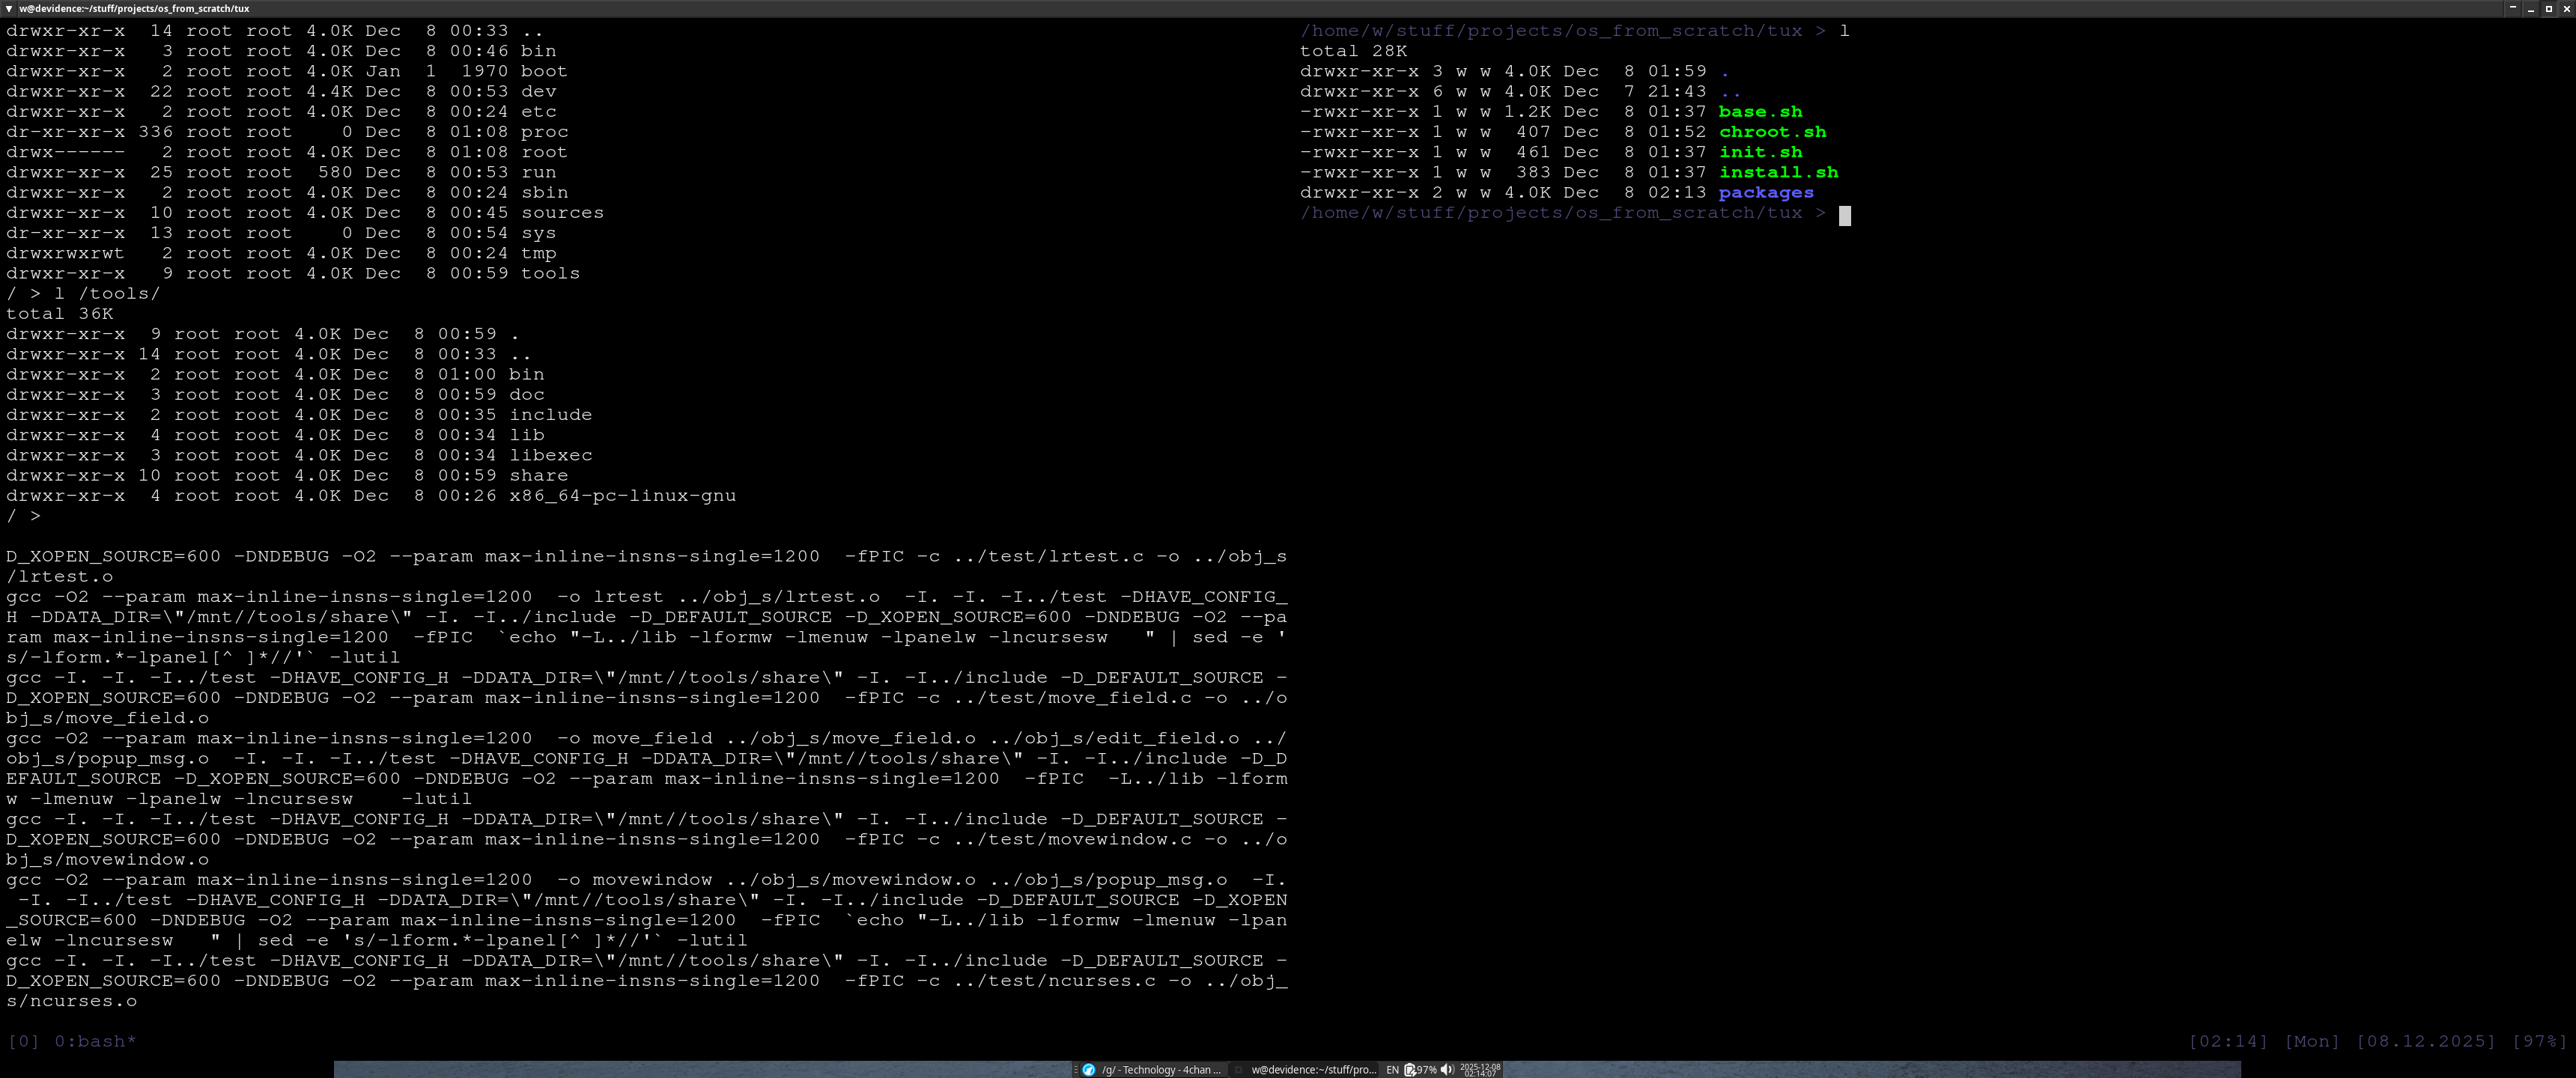Screen dimensions: 2576x1078
Task: Close the terminal window
Action: click(2567, 8)
